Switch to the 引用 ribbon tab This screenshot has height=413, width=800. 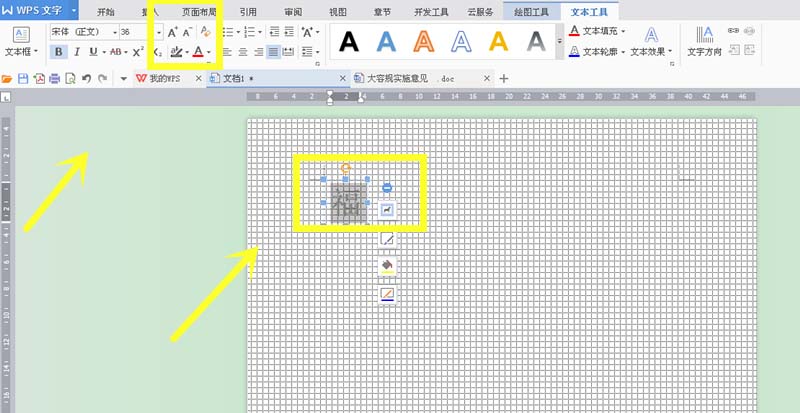(x=247, y=11)
